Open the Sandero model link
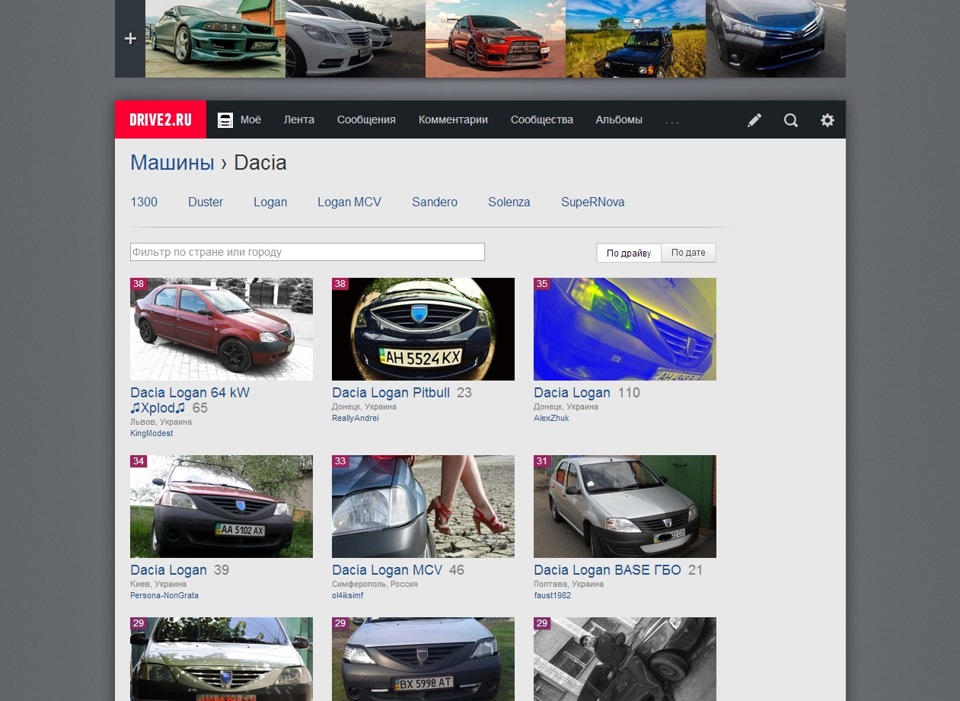The width and height of the screenshot is (960, 701). point(434,202)
